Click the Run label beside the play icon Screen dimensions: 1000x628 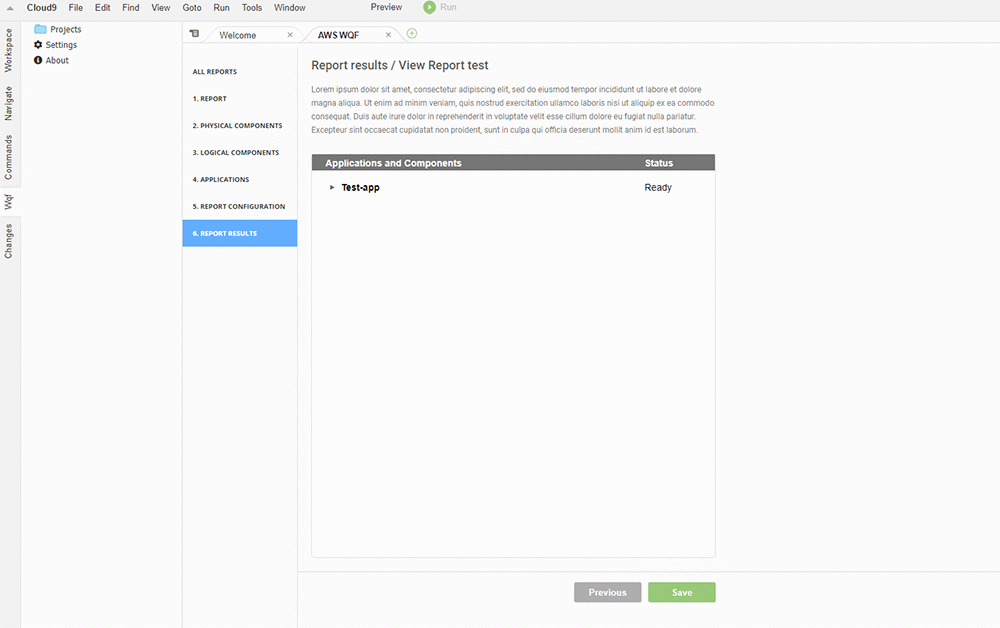pos(448,7)
